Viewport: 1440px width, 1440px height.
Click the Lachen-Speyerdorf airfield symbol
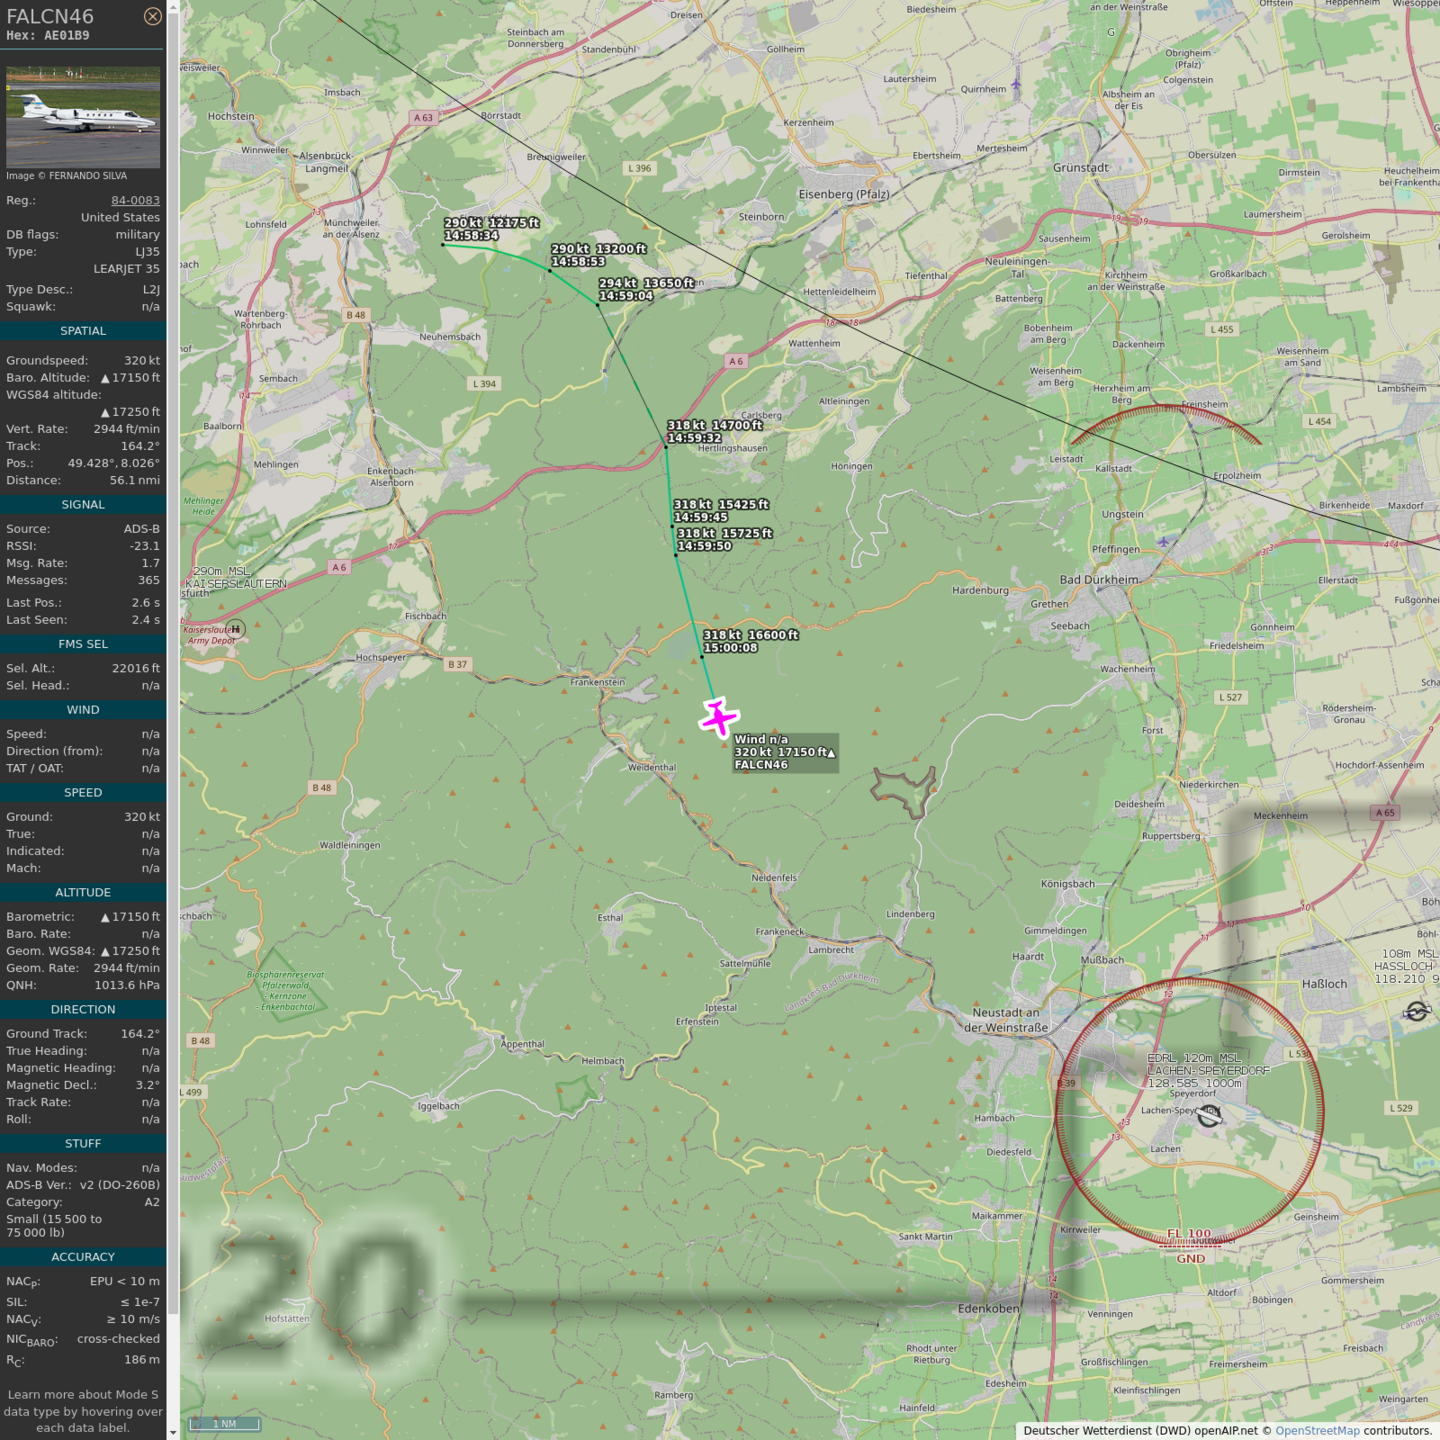coord(1209,1116)
